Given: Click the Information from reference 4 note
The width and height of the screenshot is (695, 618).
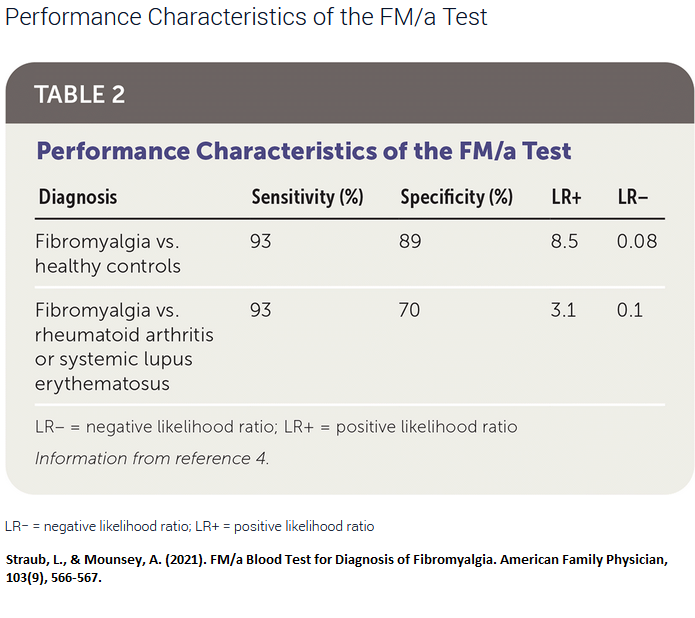Looking at the screenshot, I should (x=152, y=458).
